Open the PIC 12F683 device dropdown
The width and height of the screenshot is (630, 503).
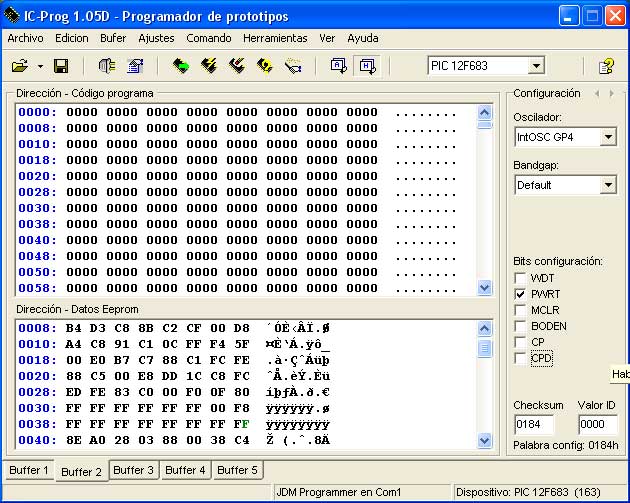[x=536, y=66]
